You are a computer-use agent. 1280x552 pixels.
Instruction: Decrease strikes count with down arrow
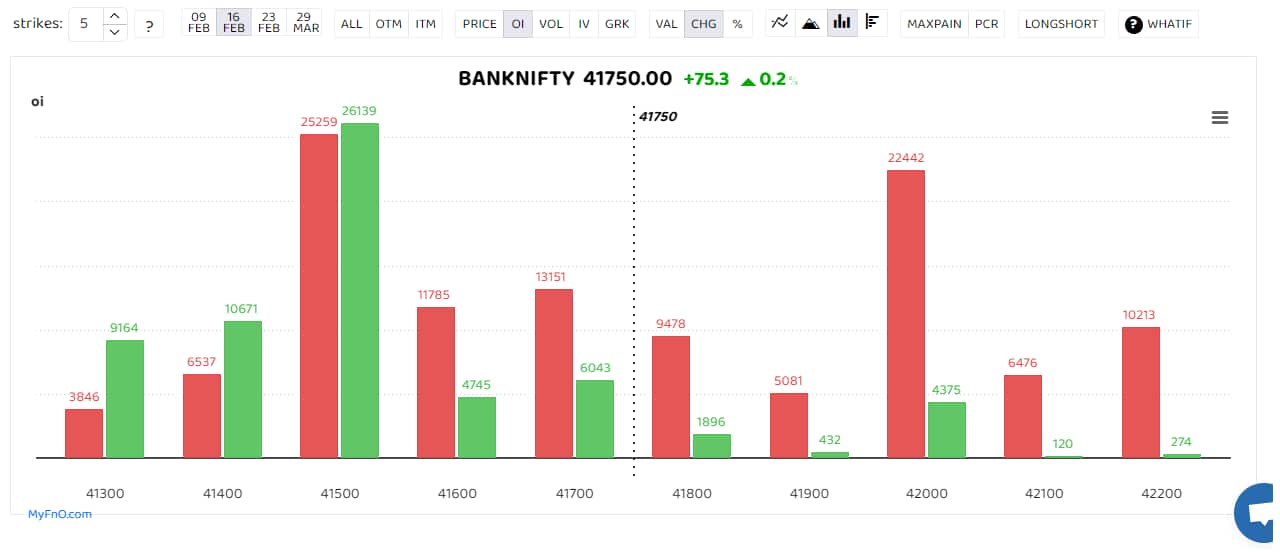(115, 32)
